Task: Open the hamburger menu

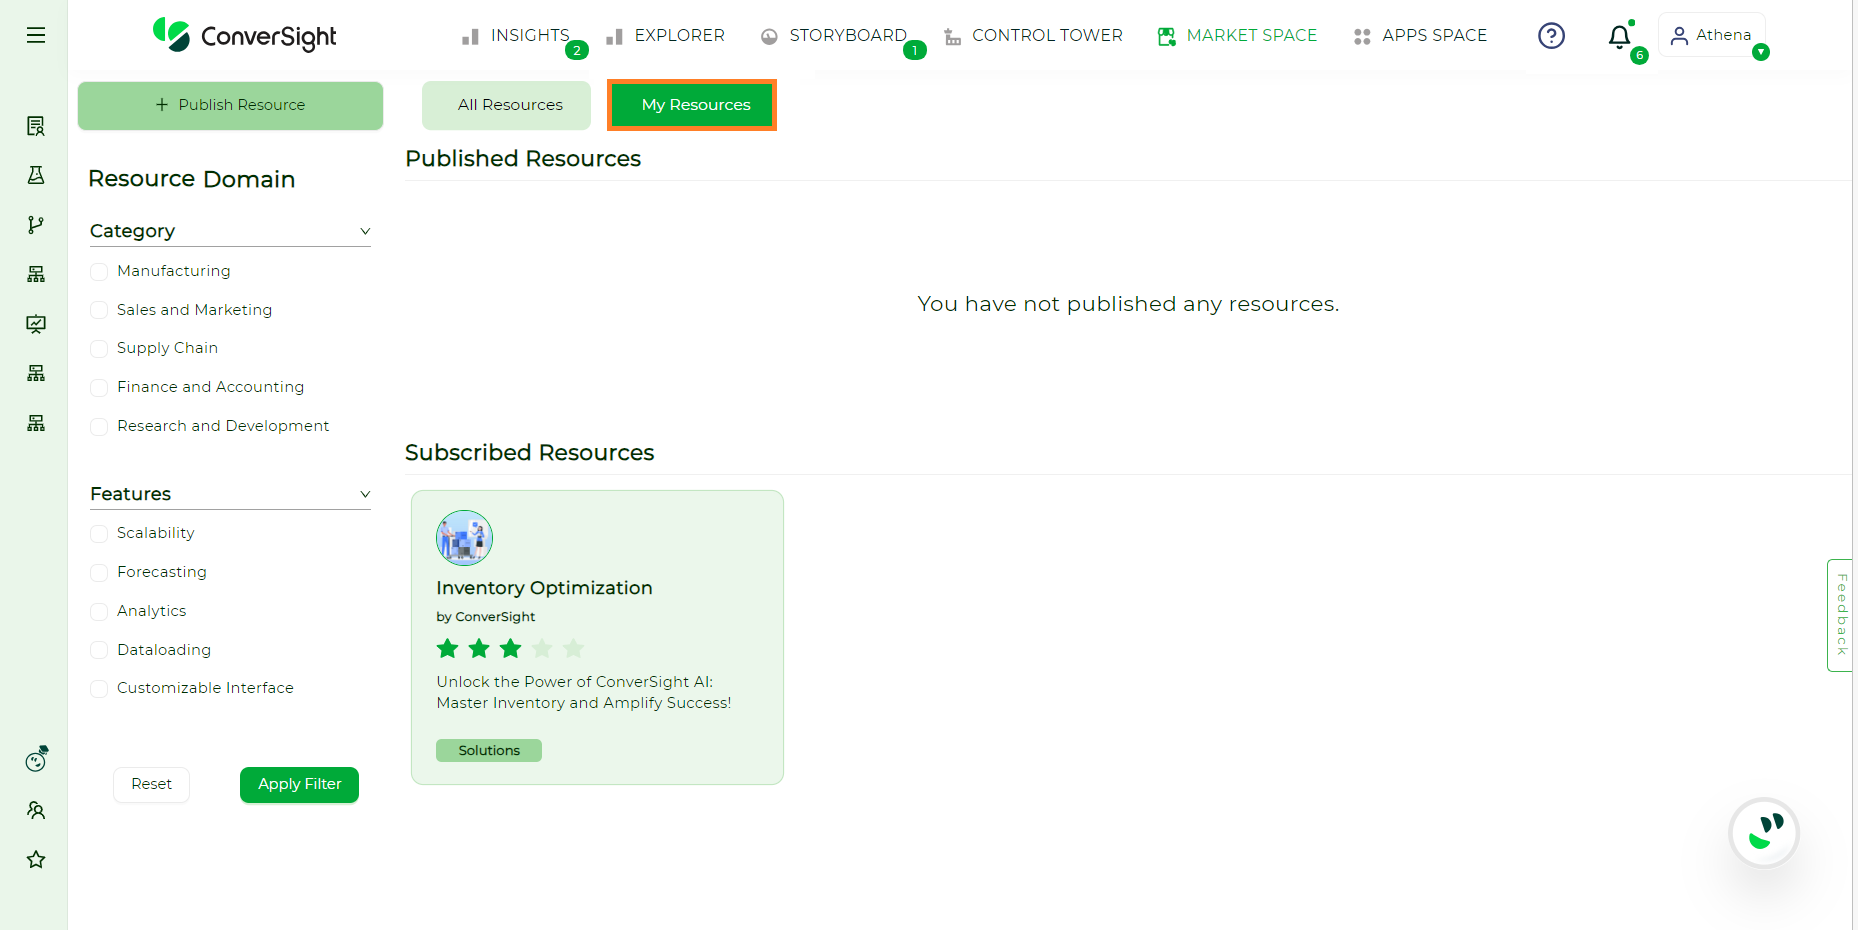Action: coord(36,36)
